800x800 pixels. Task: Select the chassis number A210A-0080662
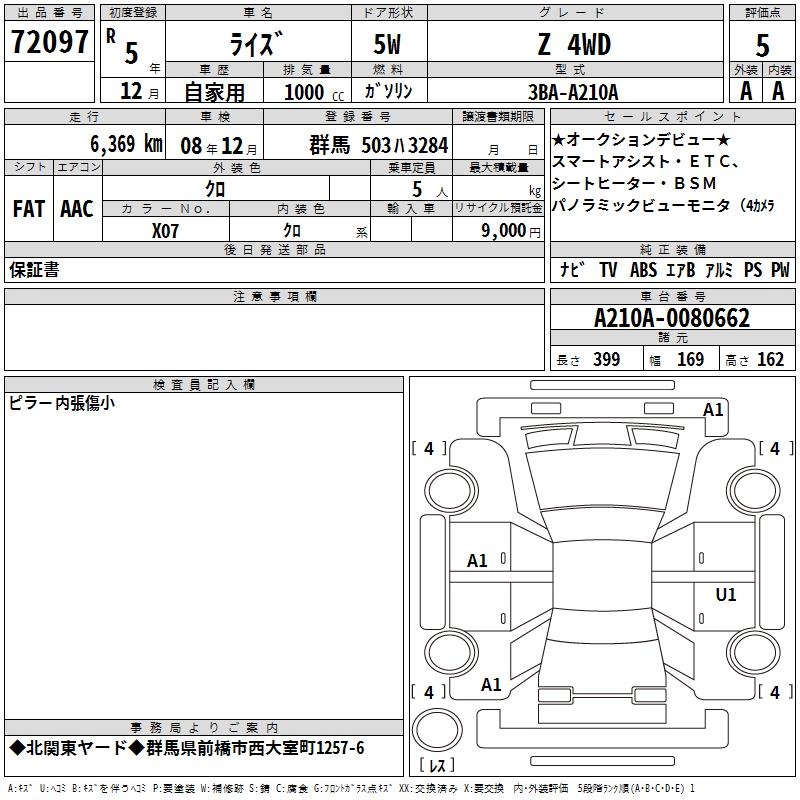(672, 318)
